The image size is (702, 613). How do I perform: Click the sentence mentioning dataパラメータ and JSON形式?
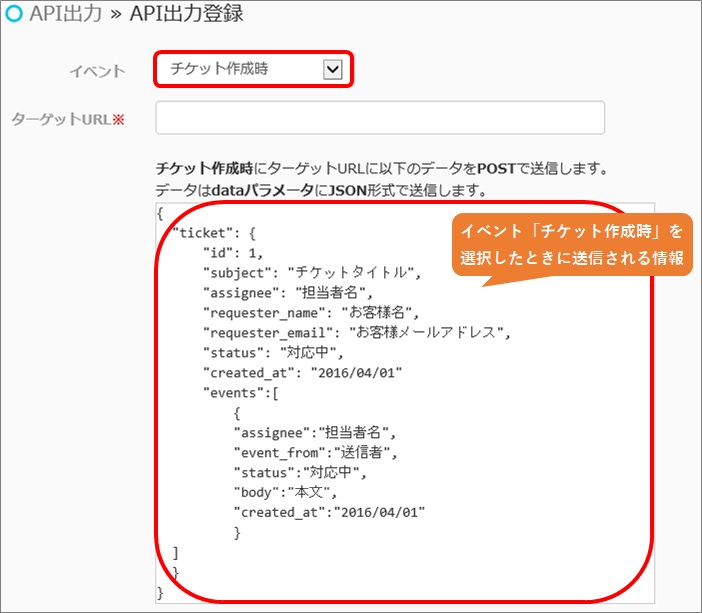click(321, 191)
